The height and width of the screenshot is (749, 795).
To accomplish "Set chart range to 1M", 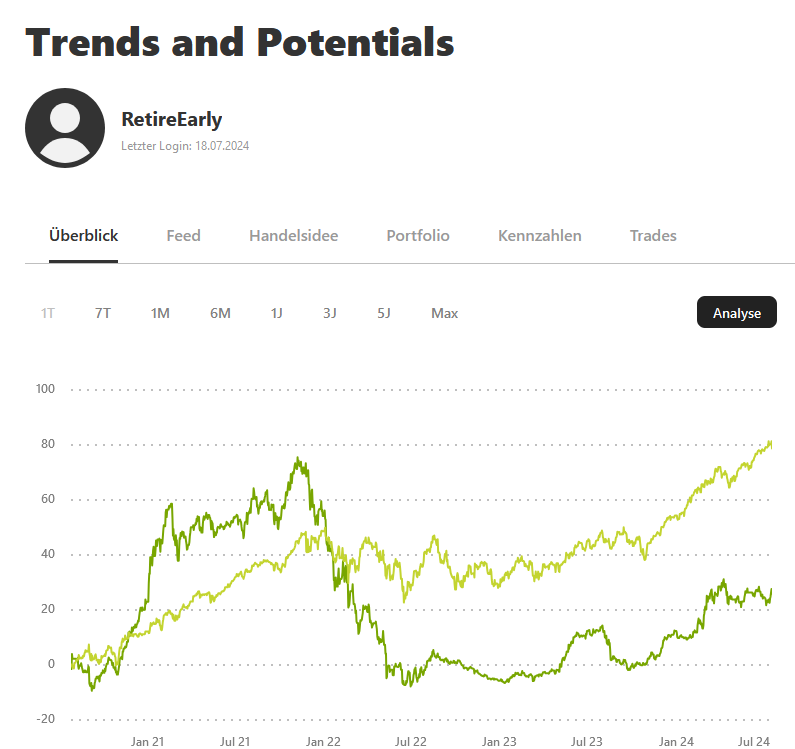I will (160, 313).
